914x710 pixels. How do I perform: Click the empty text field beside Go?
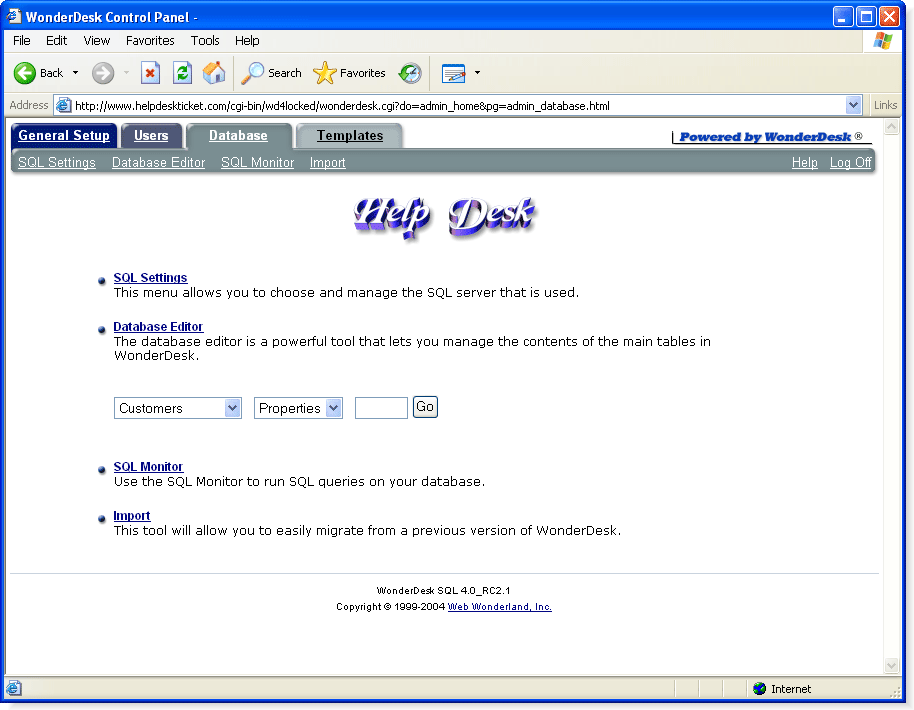tap(381, 407)
